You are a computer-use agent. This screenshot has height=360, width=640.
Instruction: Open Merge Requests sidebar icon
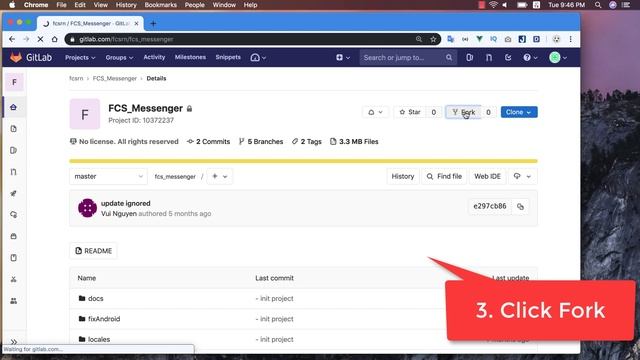point(13,172)
